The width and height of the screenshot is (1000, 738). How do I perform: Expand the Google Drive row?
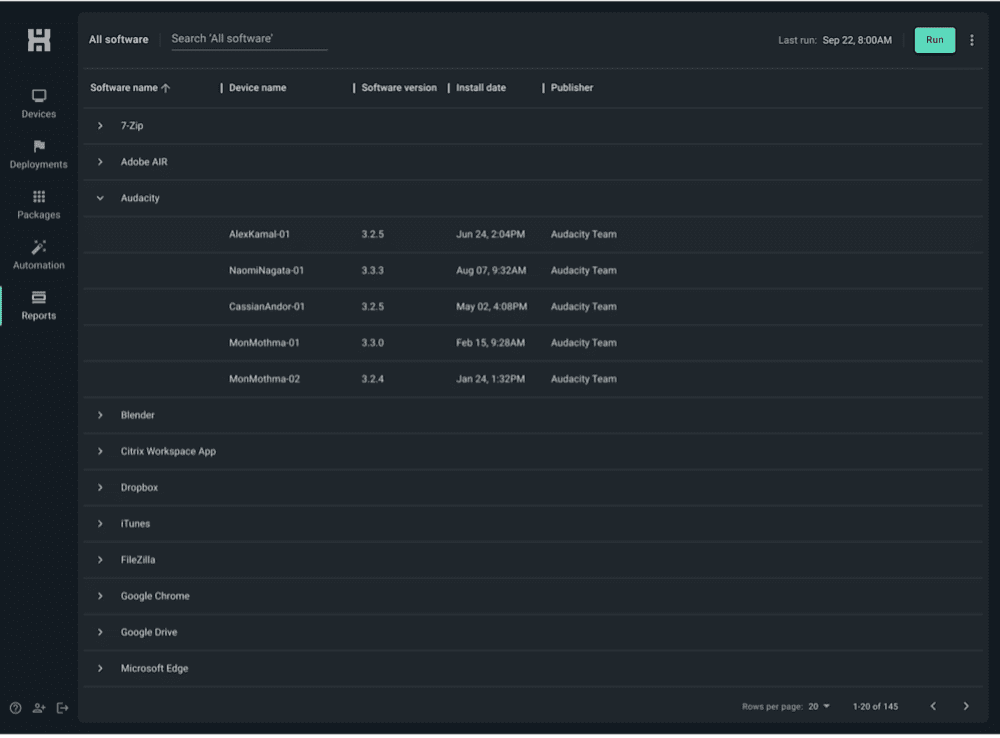tap(100, 633)
